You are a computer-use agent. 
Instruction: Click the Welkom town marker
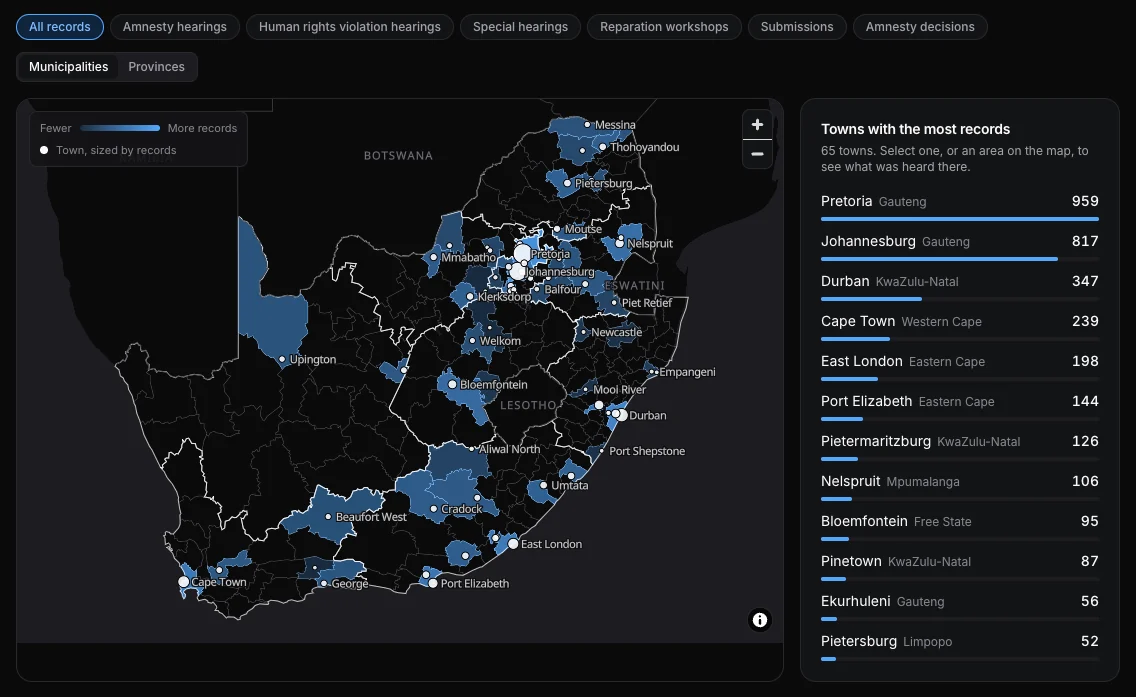click(472, 341)
